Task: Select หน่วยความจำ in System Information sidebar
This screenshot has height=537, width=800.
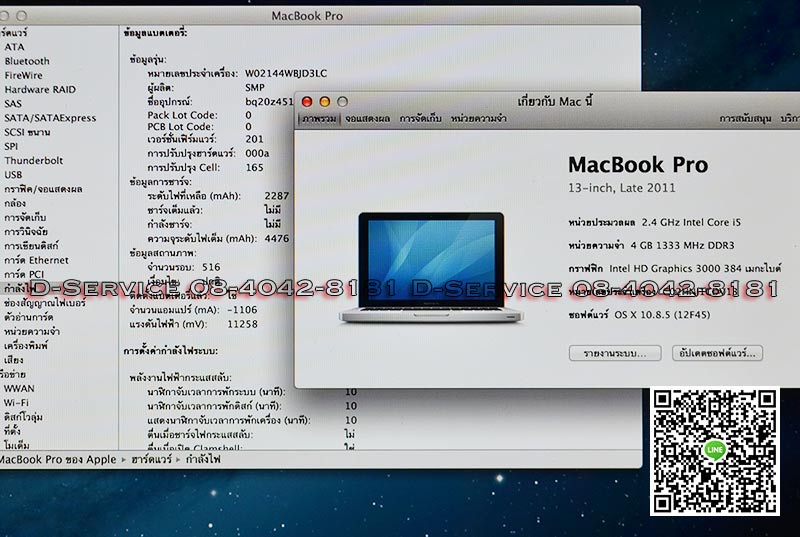Action: pos(32,331)
